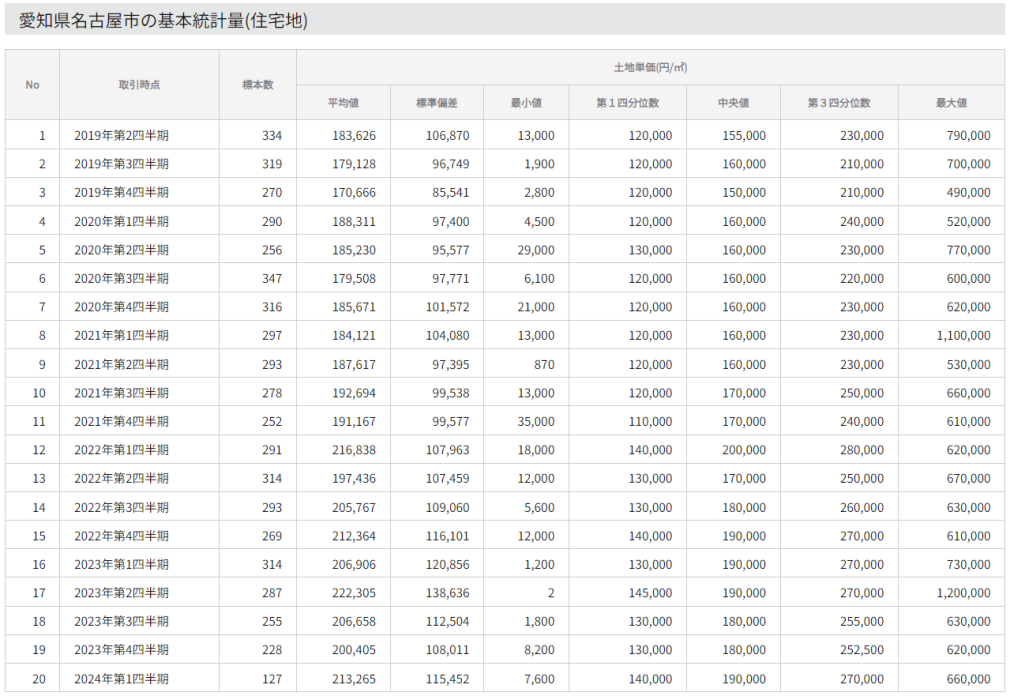Click first quartile value 145,000
This screenshot has height=696, width=1010.
click(x=650, y=593)
